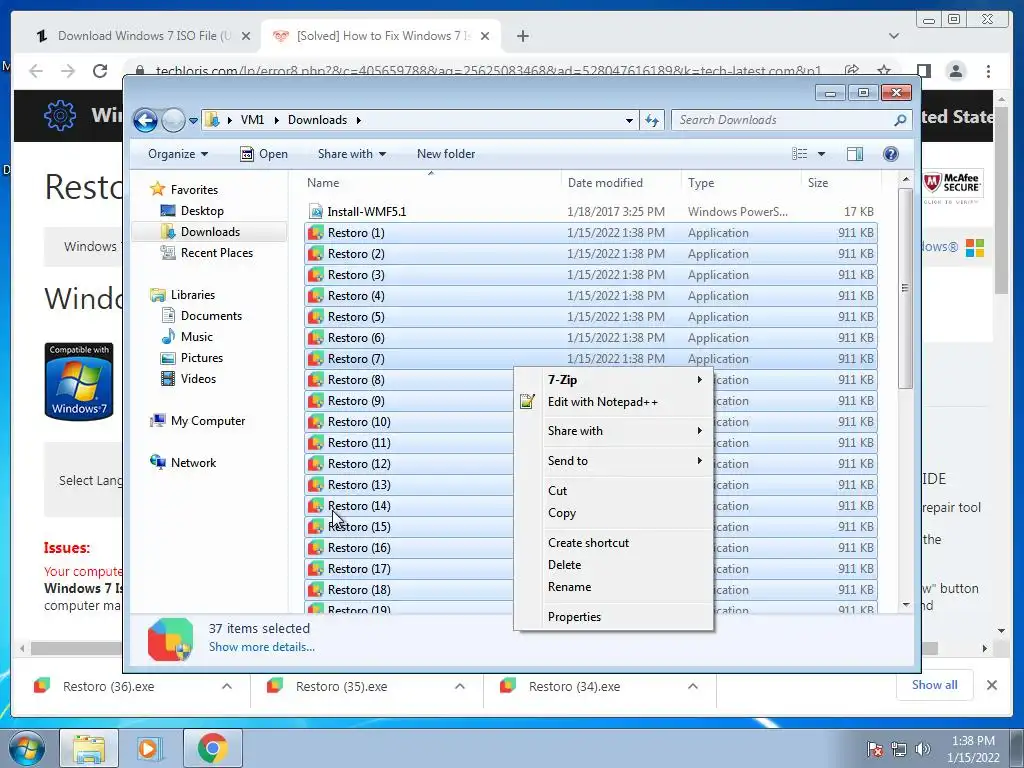
Task: Select Libraries in navigation pane
Action: tap(192, 295)
